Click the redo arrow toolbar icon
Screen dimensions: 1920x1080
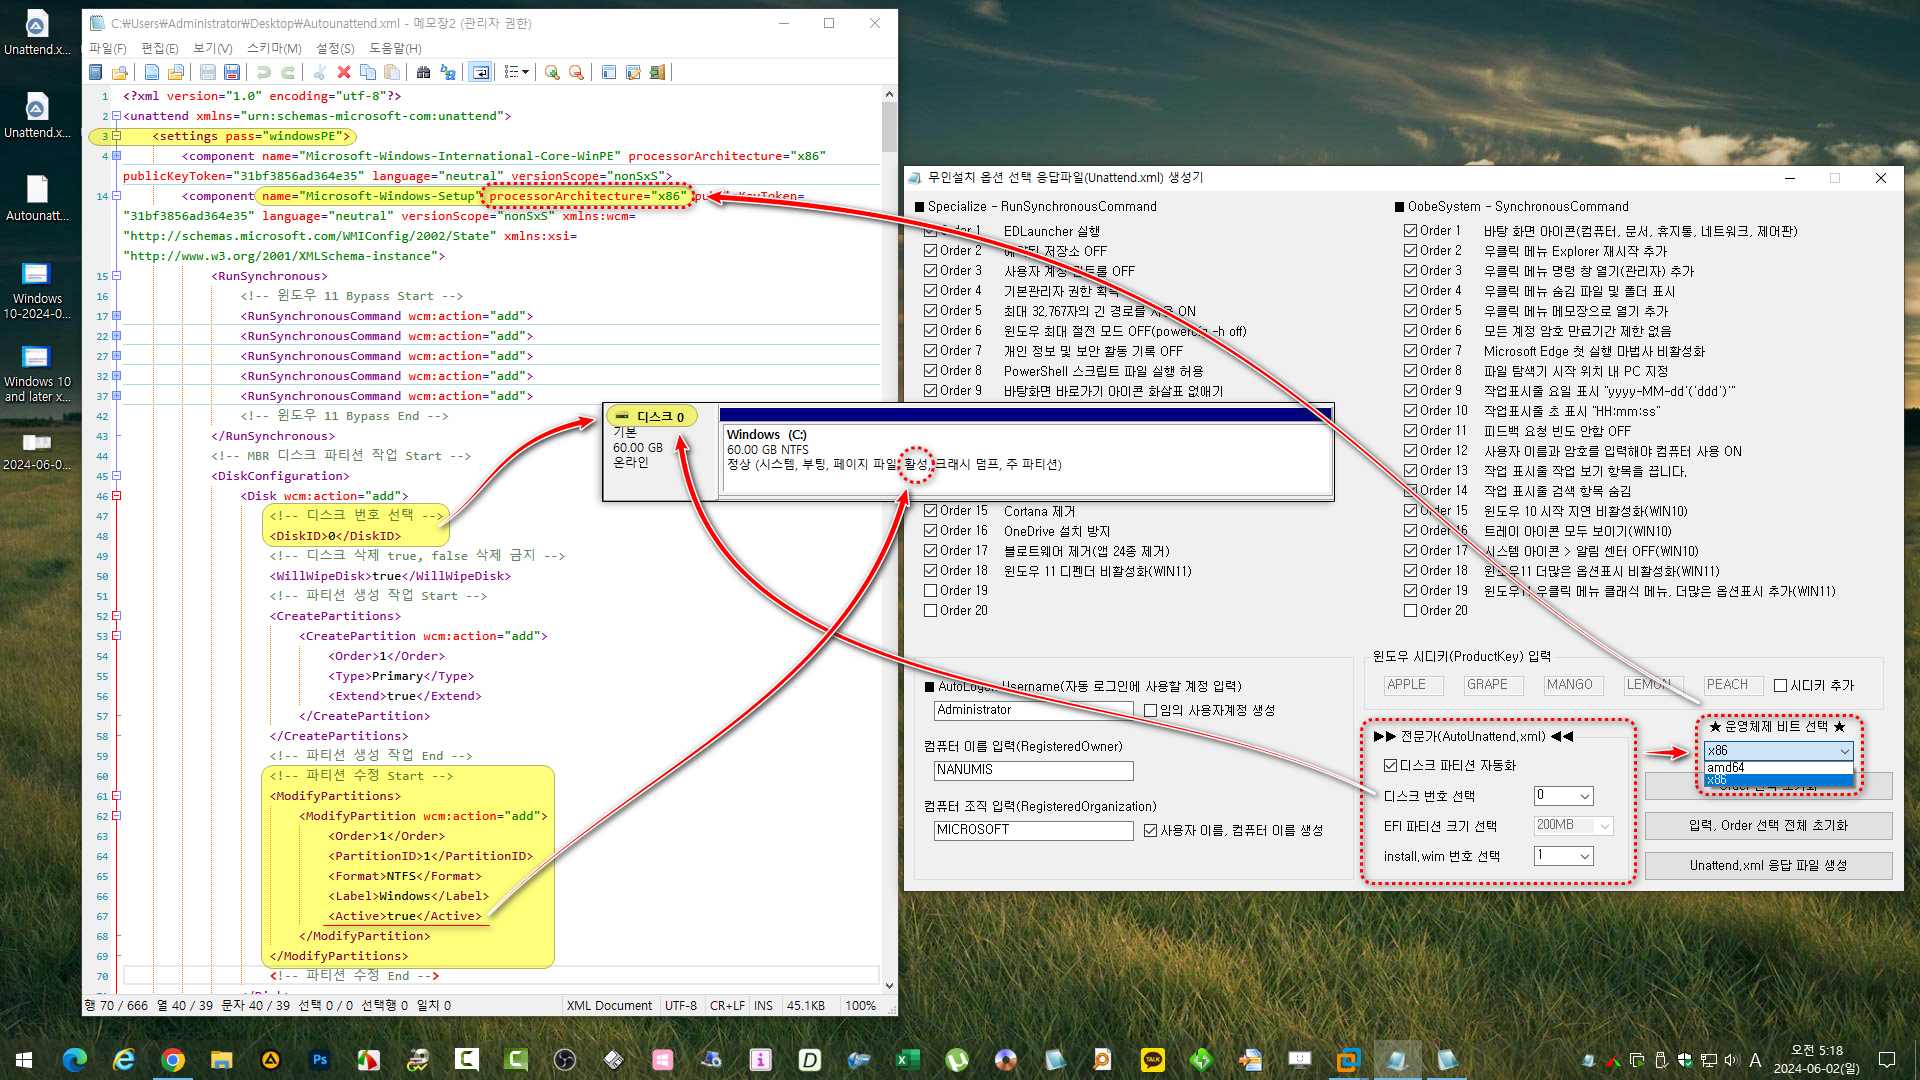(288, 72)
